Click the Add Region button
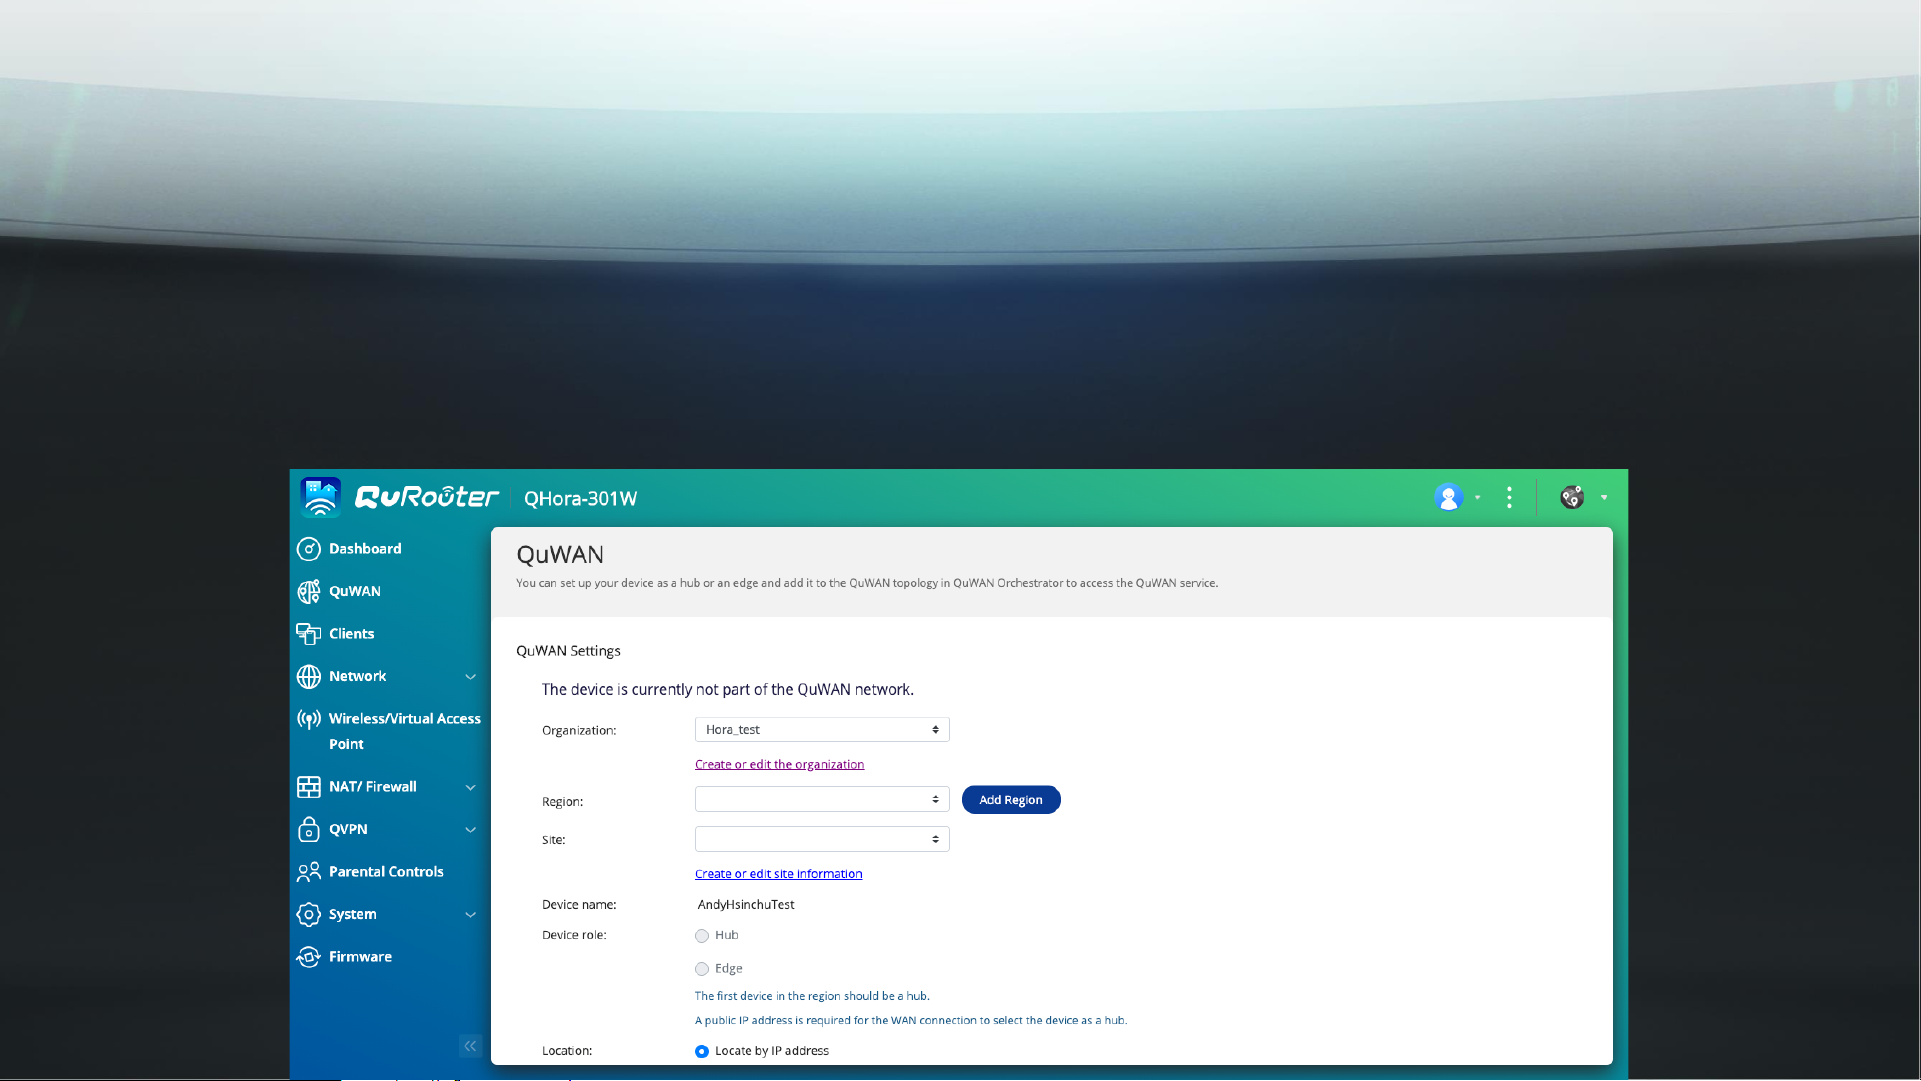Image resolution: width=1921 pixels, height=1081 pixels. pos(1011,800)
